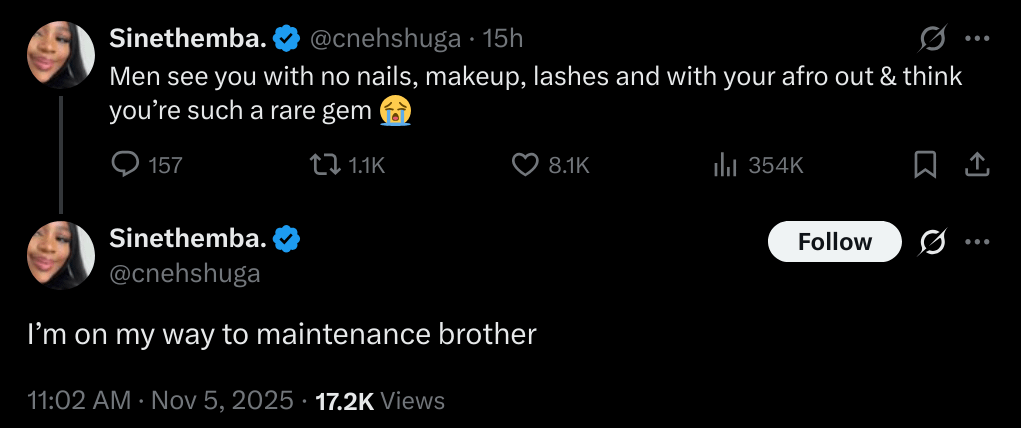Screen dimensions: 1021x428
Task: Open the 15h timestamp link
Action: pyautogui.click(x=503, y=39)
